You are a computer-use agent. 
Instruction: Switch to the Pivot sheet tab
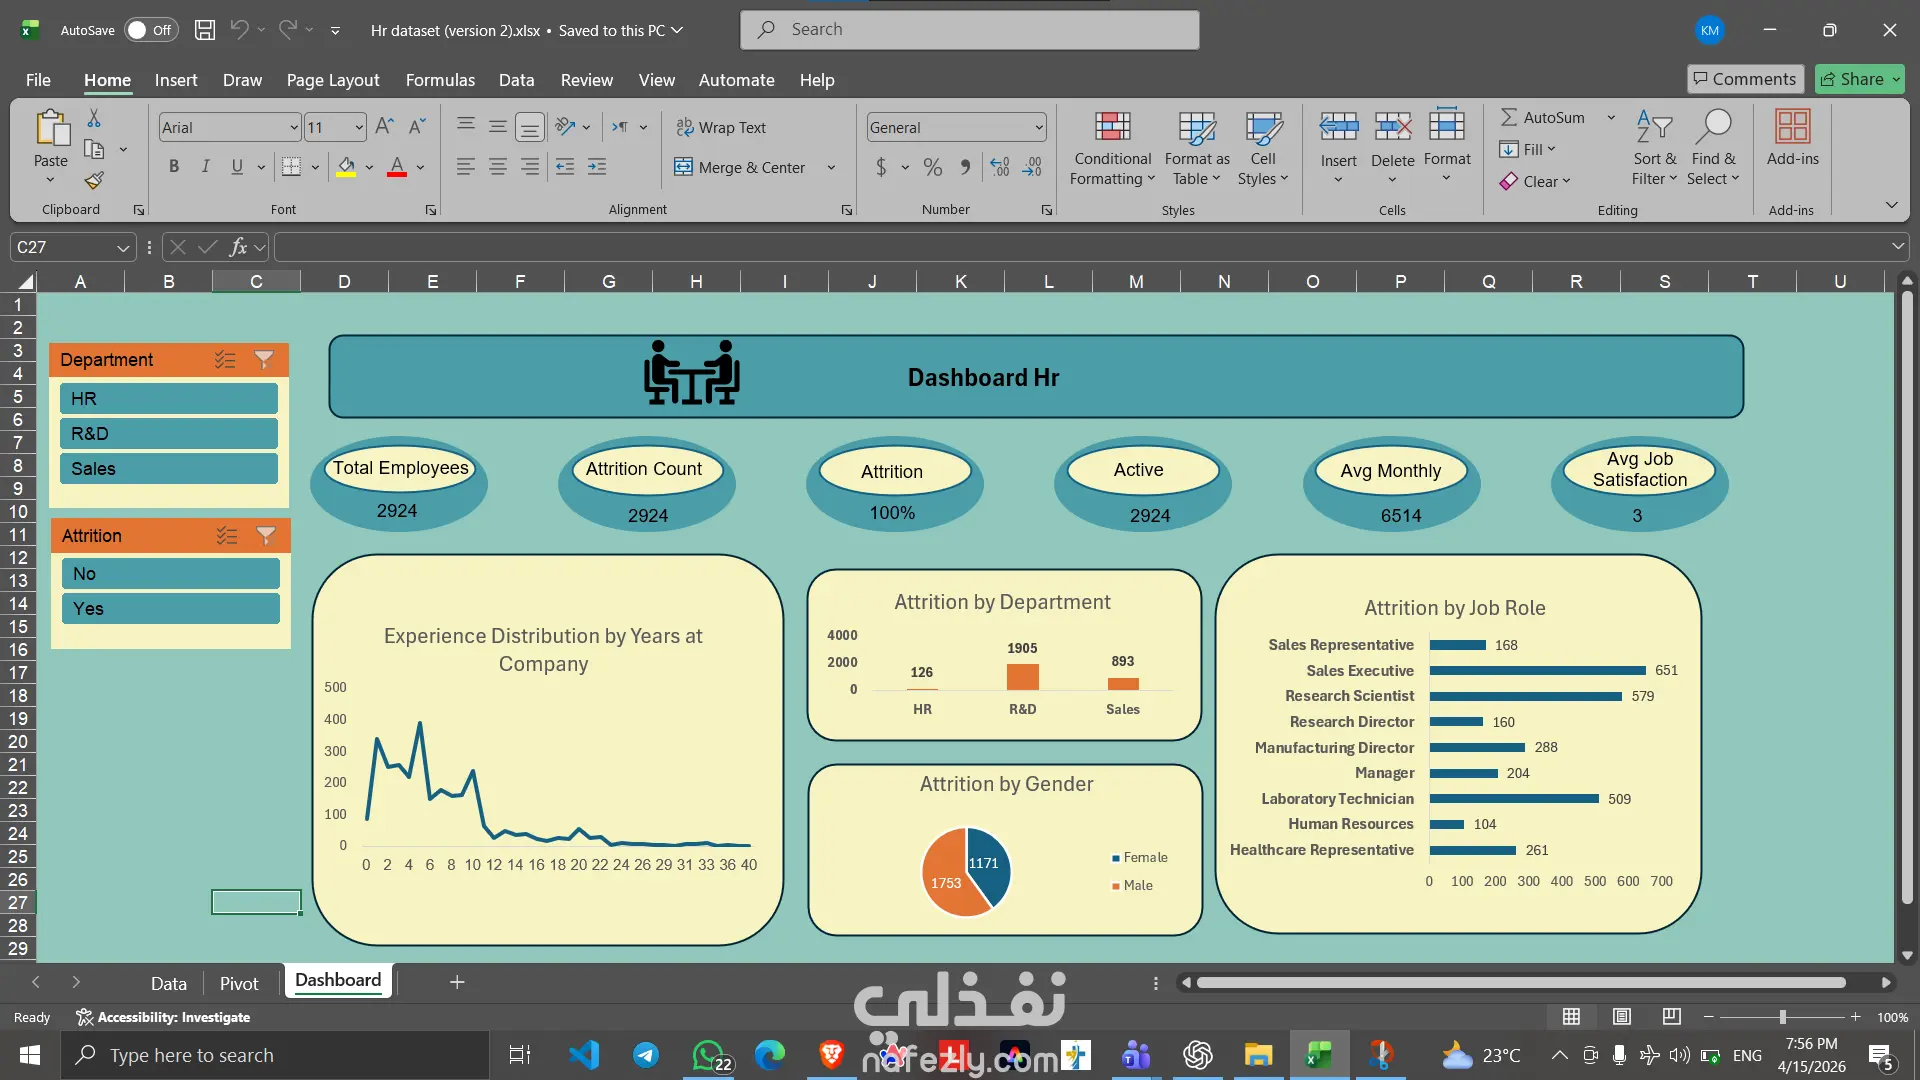coord(239,983)
